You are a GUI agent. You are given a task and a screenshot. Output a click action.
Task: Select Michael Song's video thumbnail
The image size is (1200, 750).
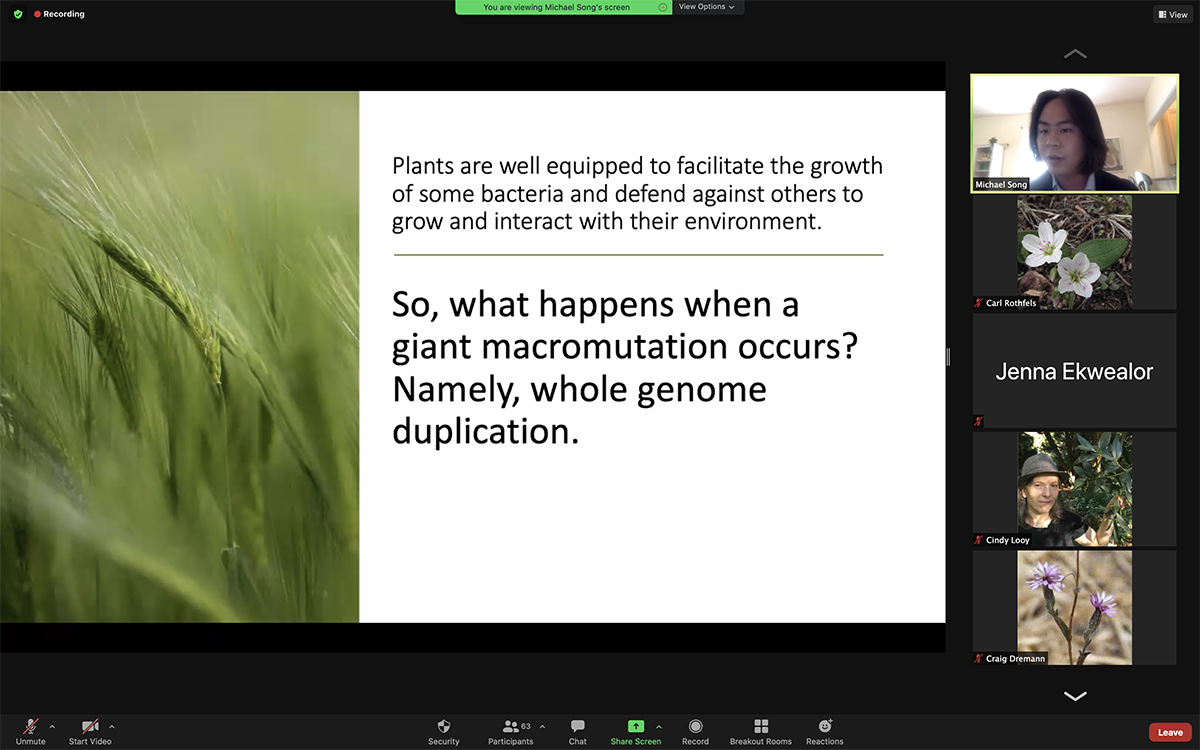point(1075,133)
